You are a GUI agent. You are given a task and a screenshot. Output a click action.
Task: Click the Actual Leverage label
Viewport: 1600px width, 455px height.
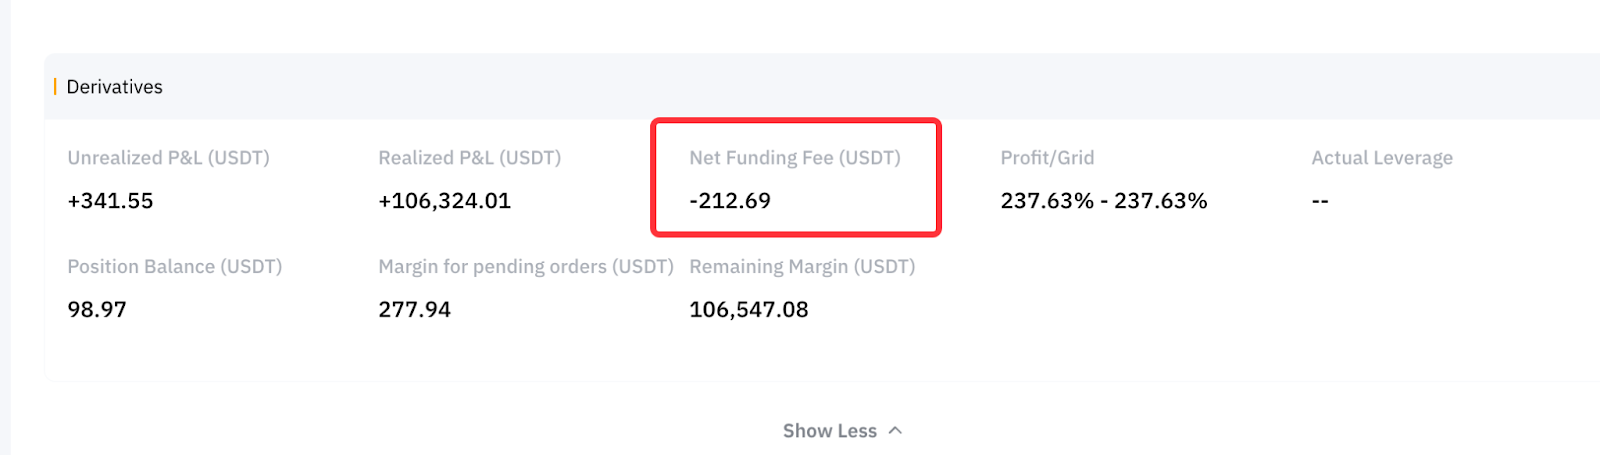click(1382, 158)
